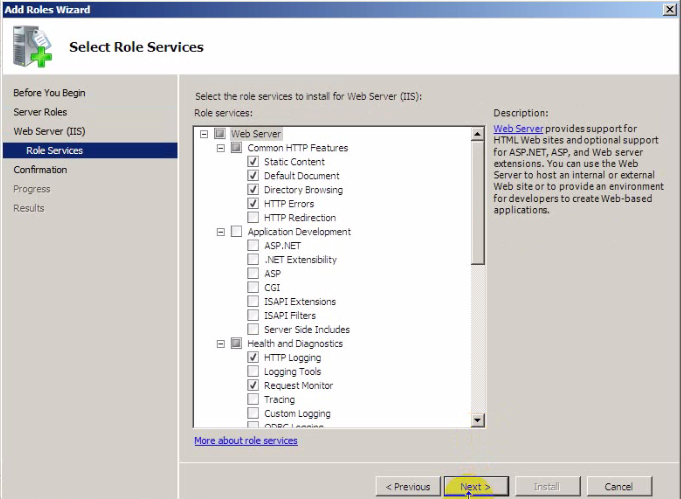The width and height of the screenshot is (681, 499).
Task: Toggle the Static Content checkbox
Action: click(x=253, y=162)
